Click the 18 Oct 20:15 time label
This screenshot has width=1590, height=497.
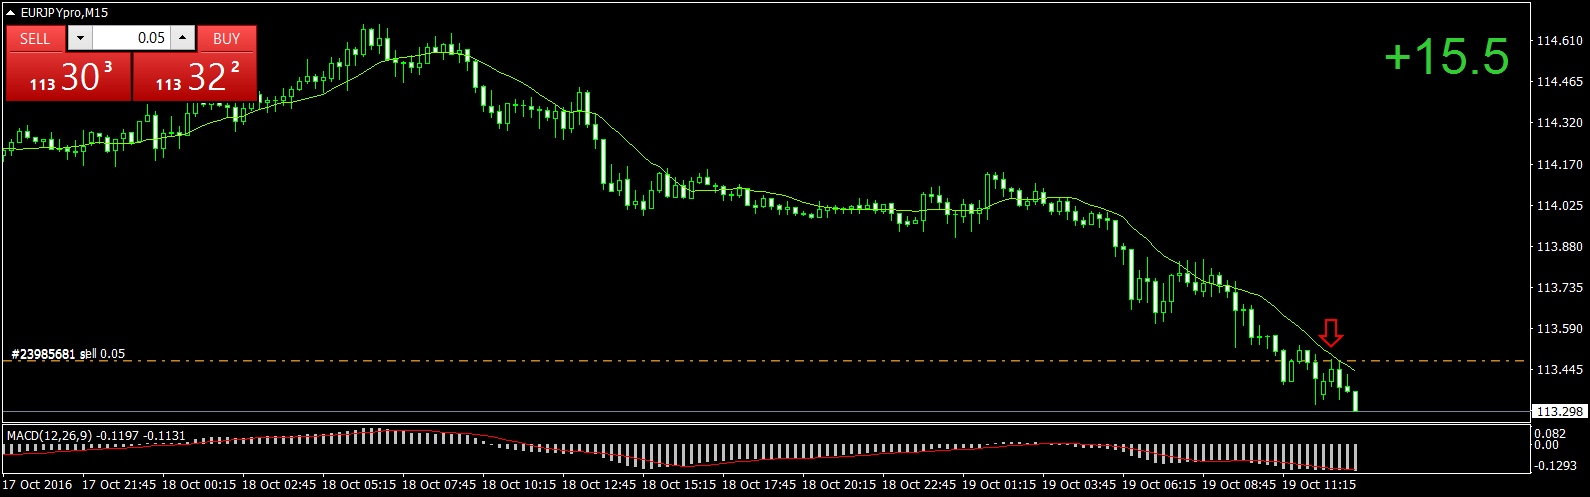pos(839,485)
